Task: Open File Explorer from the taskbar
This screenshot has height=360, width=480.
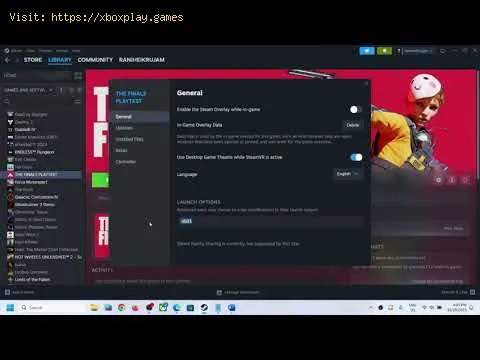Action: (94, 307)
